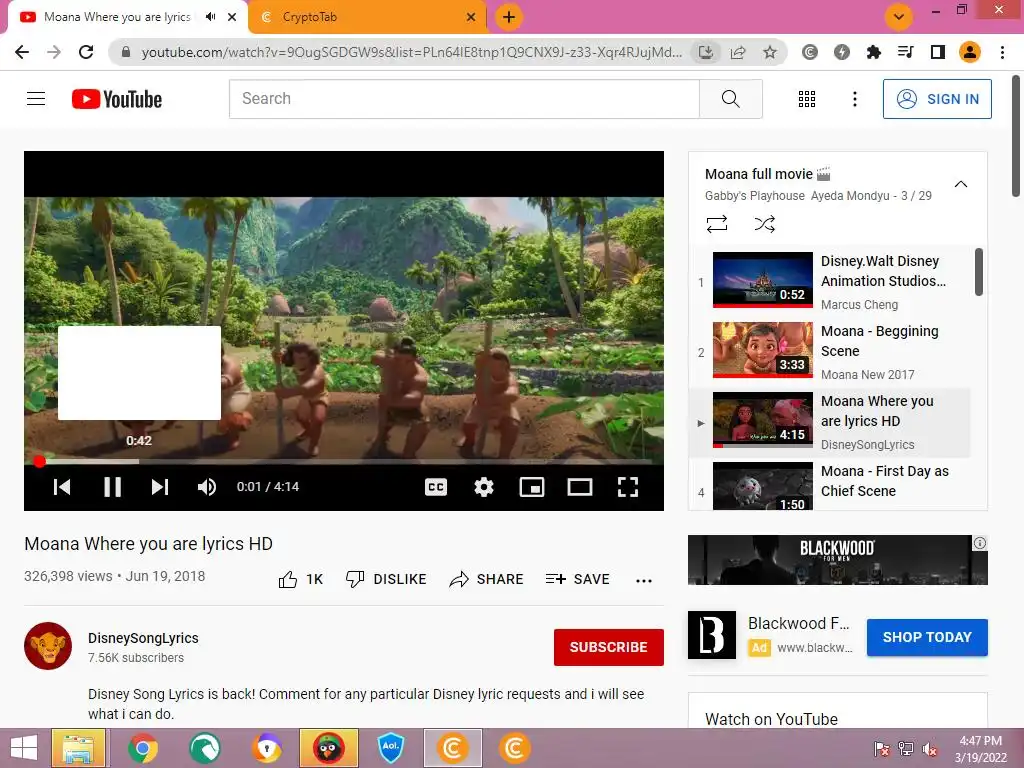Save video to a playlist
The height and width of the screenshot is (768, 1024).
pyautogui.click(x=577, y=579)
